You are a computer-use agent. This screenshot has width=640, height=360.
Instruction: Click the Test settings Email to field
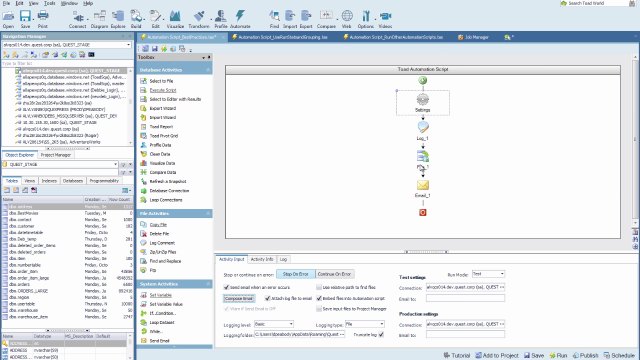[x=465, y=298]
